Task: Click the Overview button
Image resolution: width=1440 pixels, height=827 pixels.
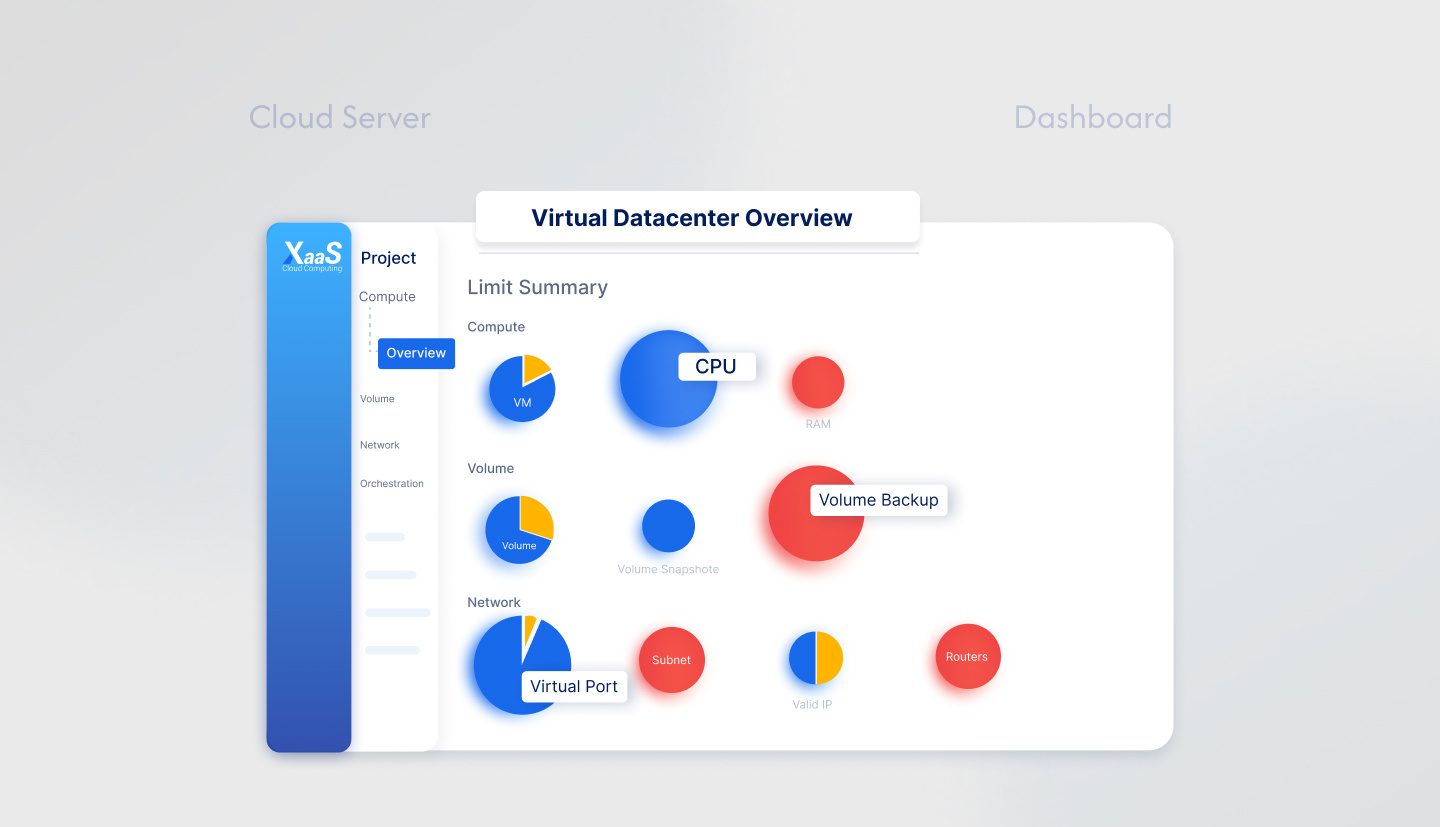Action: (416, 353)
